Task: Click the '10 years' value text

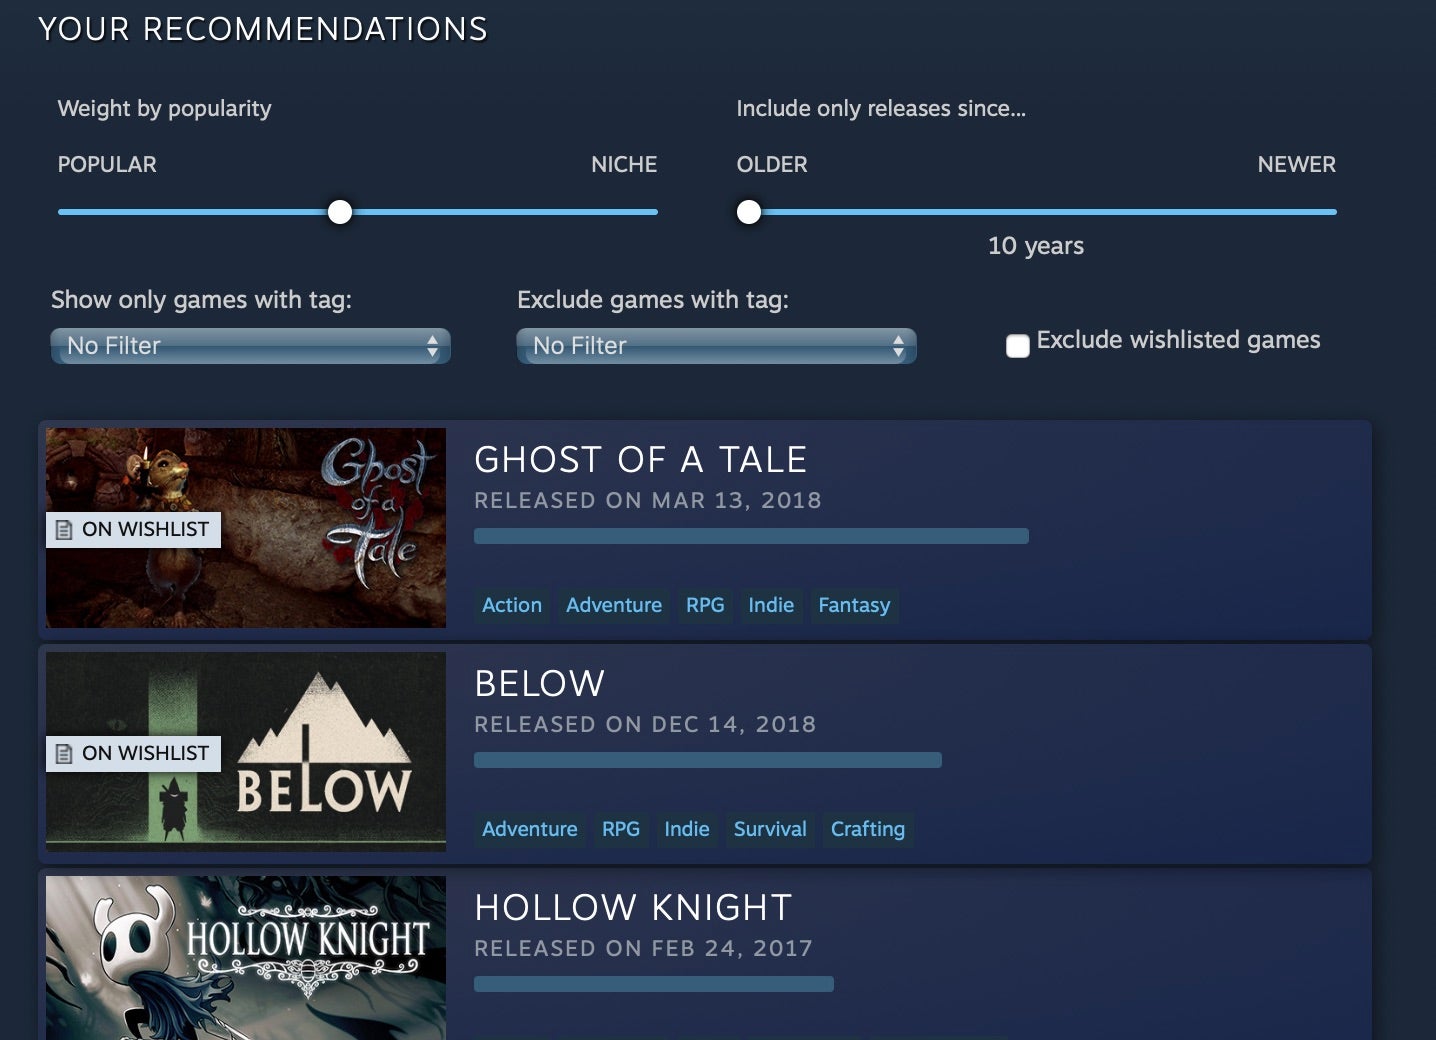Action: (1036, 246)
